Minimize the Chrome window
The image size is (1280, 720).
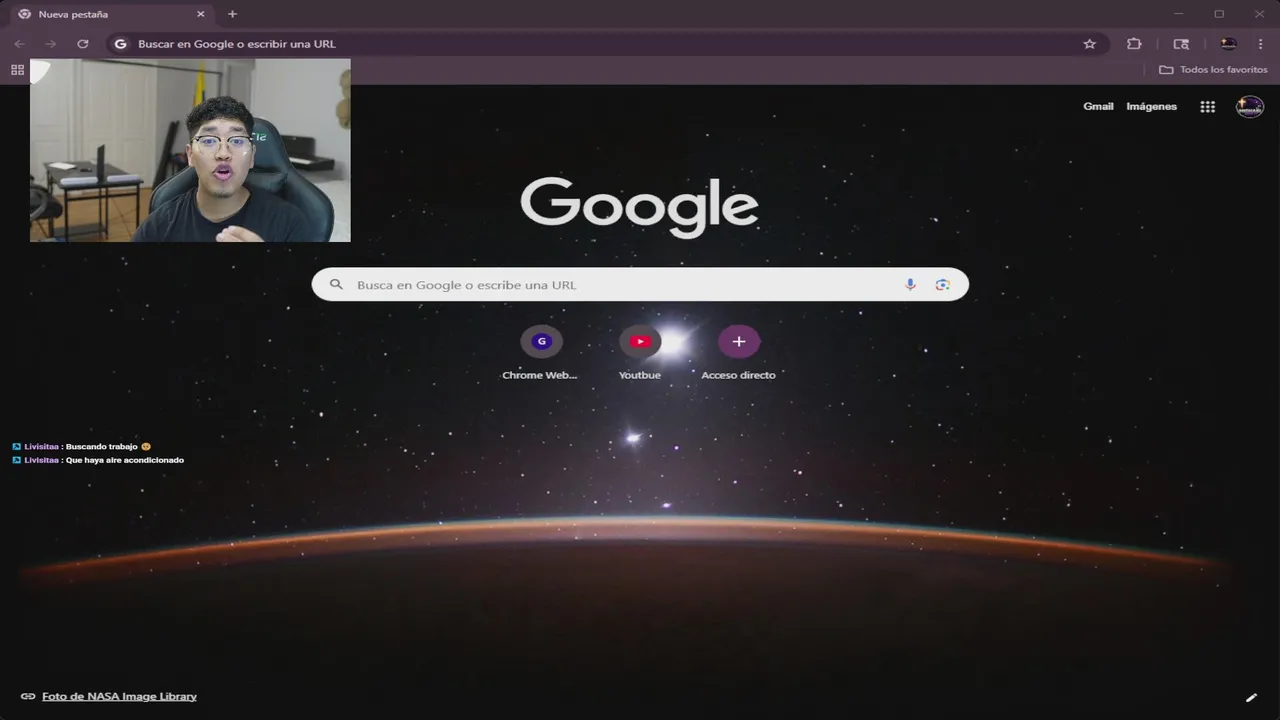point(1178,14)
